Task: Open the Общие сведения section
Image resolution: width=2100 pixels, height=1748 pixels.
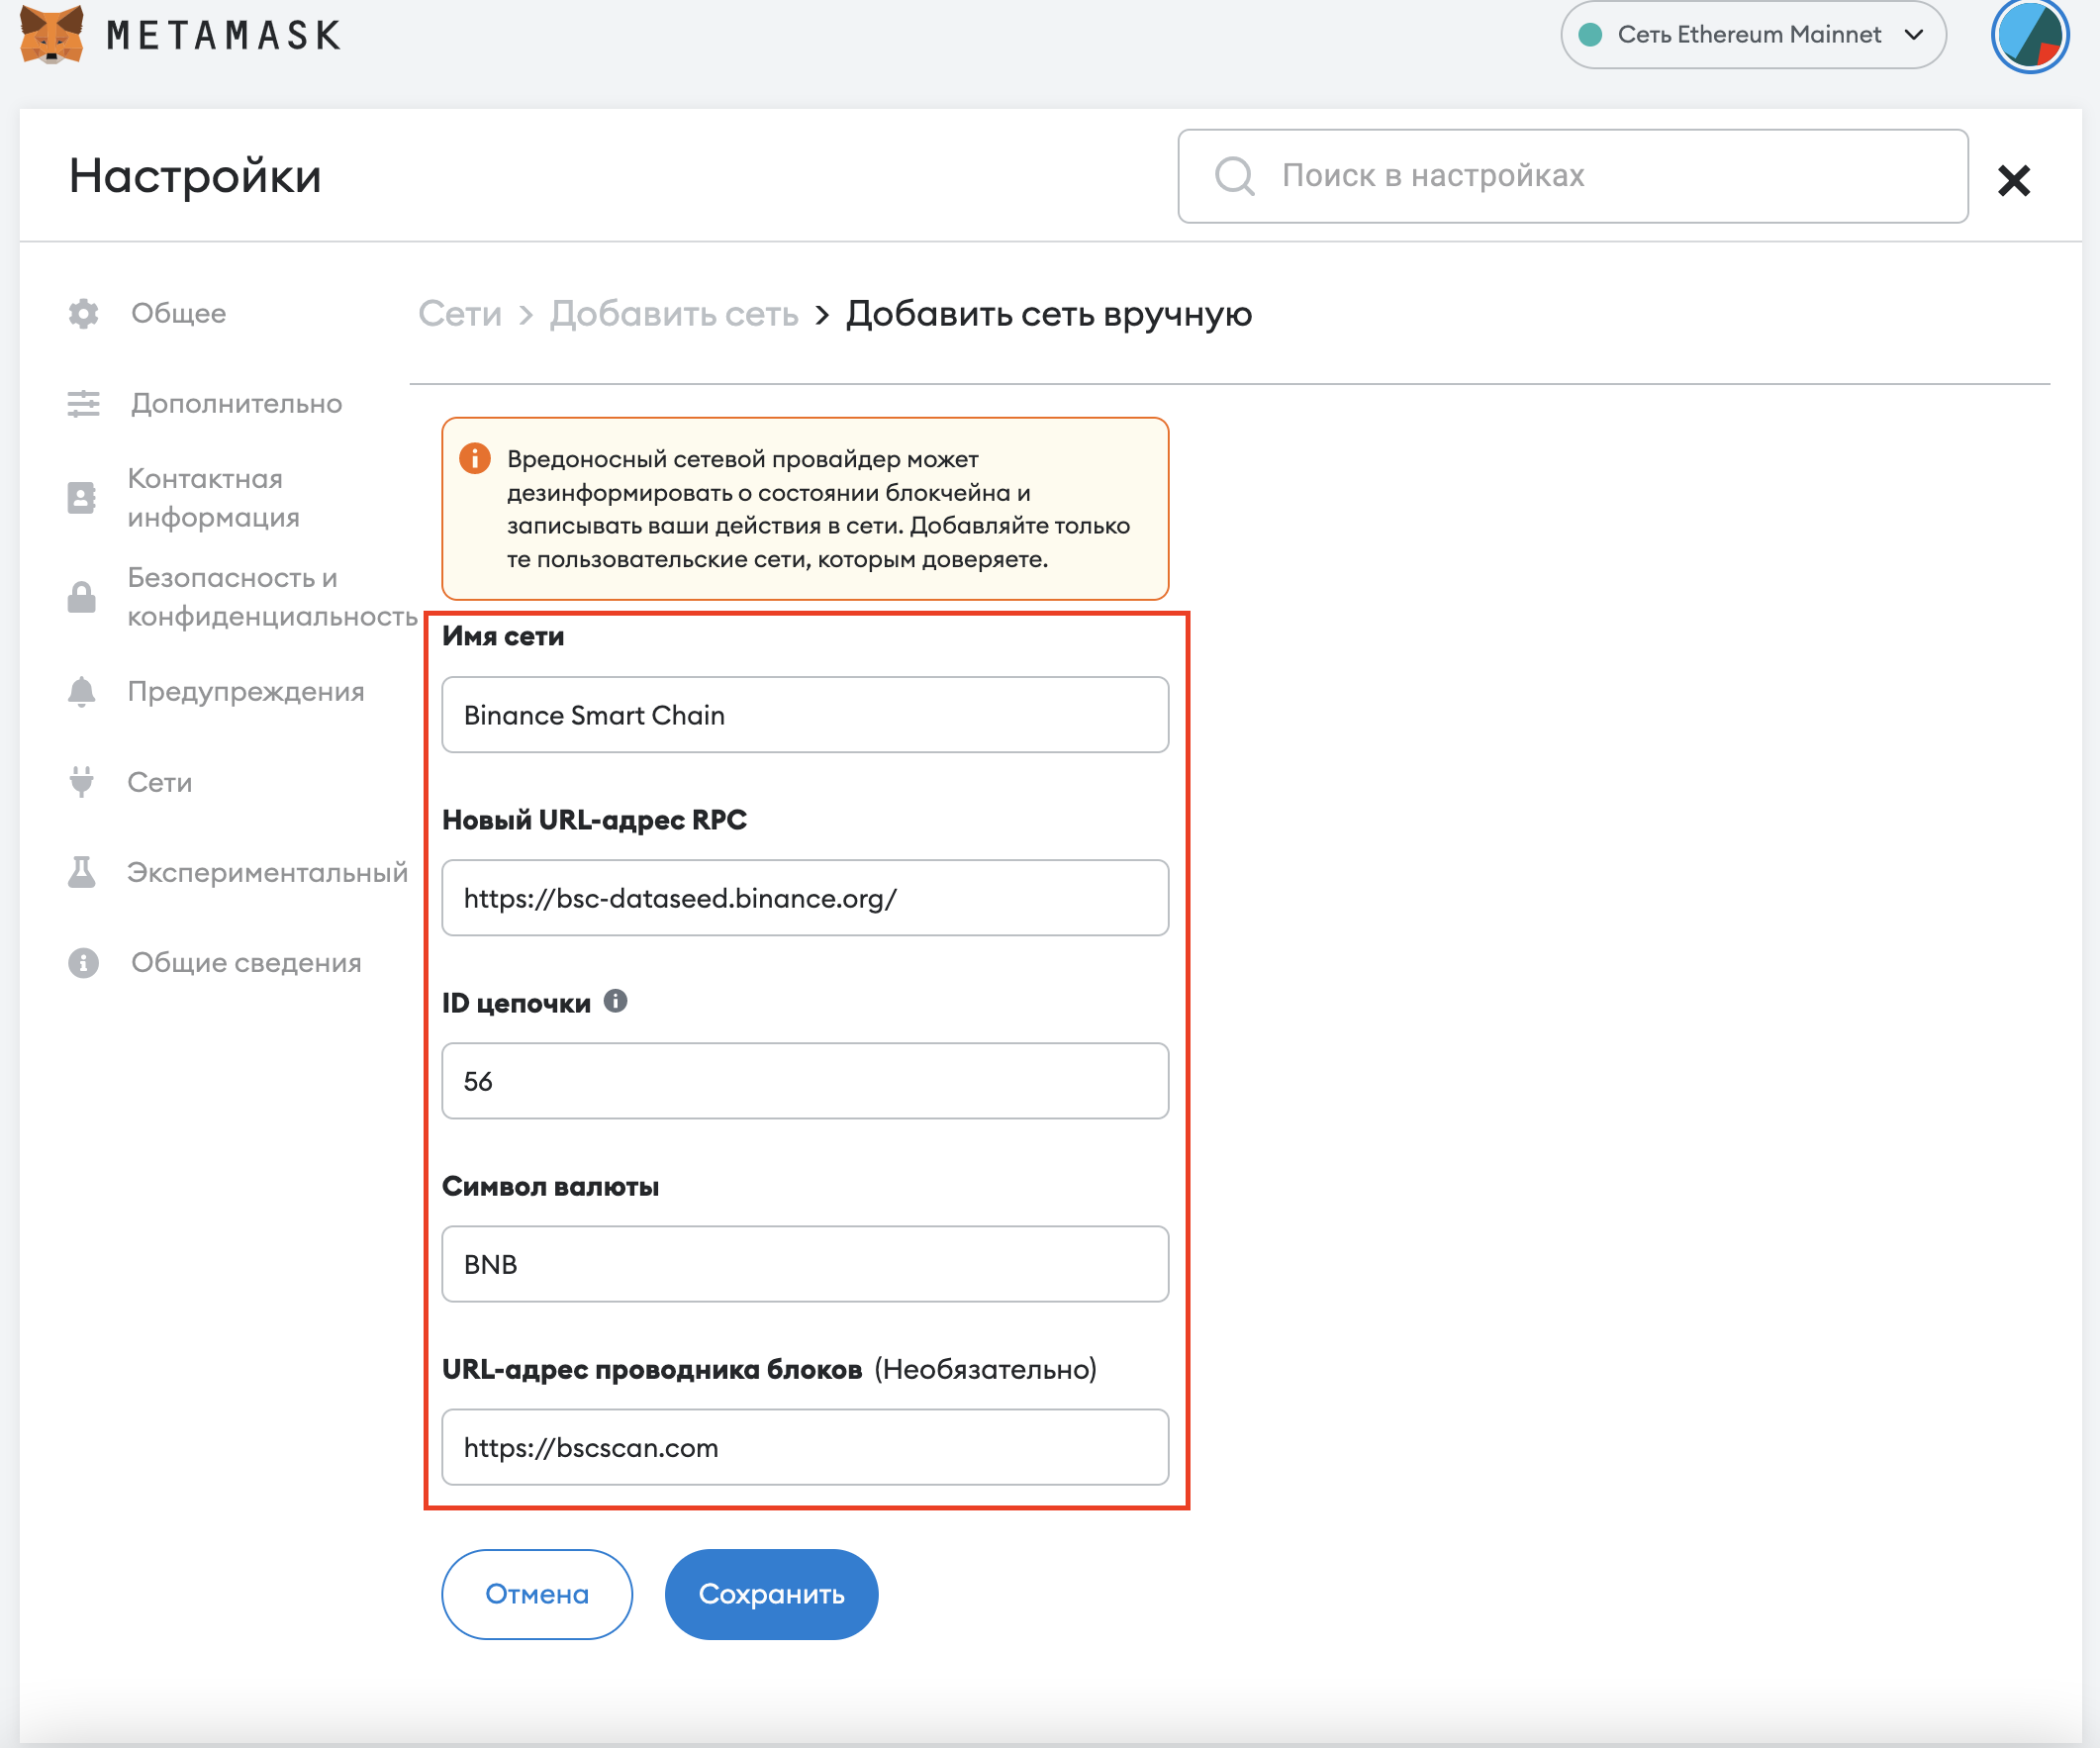Action: [x=246, y=962]
